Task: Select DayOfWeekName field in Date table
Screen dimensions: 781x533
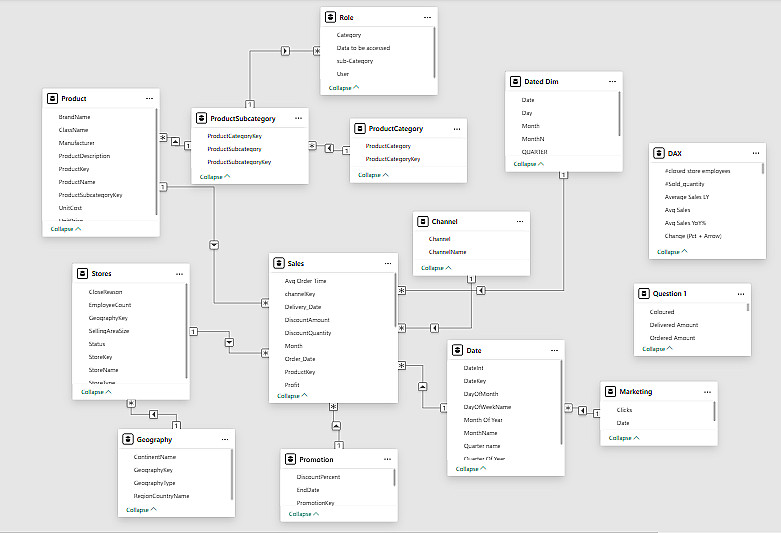Action: pyautogui.click(x=487, y=407)
